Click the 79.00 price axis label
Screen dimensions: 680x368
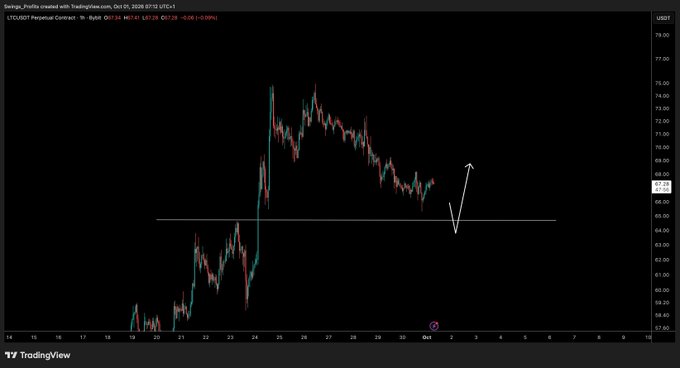(x=662, y=35)
